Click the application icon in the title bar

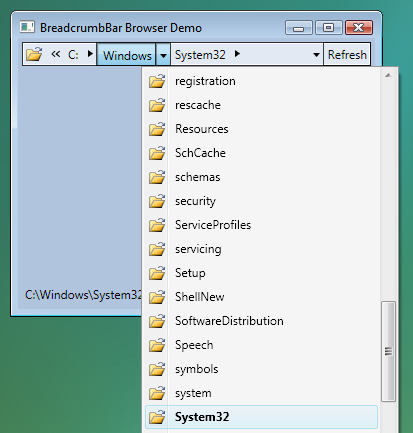point(27,27)
